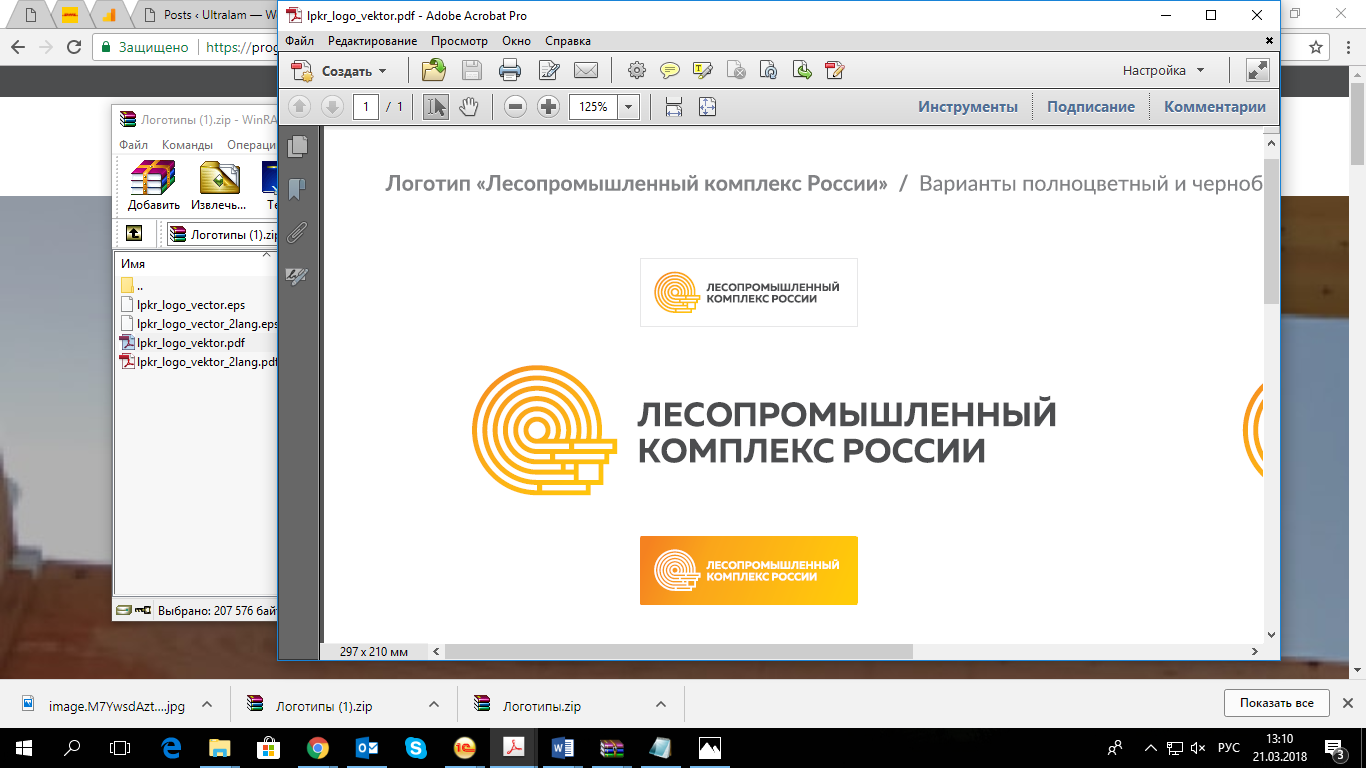
Task: Select lpkr_logo_vektor.pdf in WinRAR
Action: click(191, 343)
